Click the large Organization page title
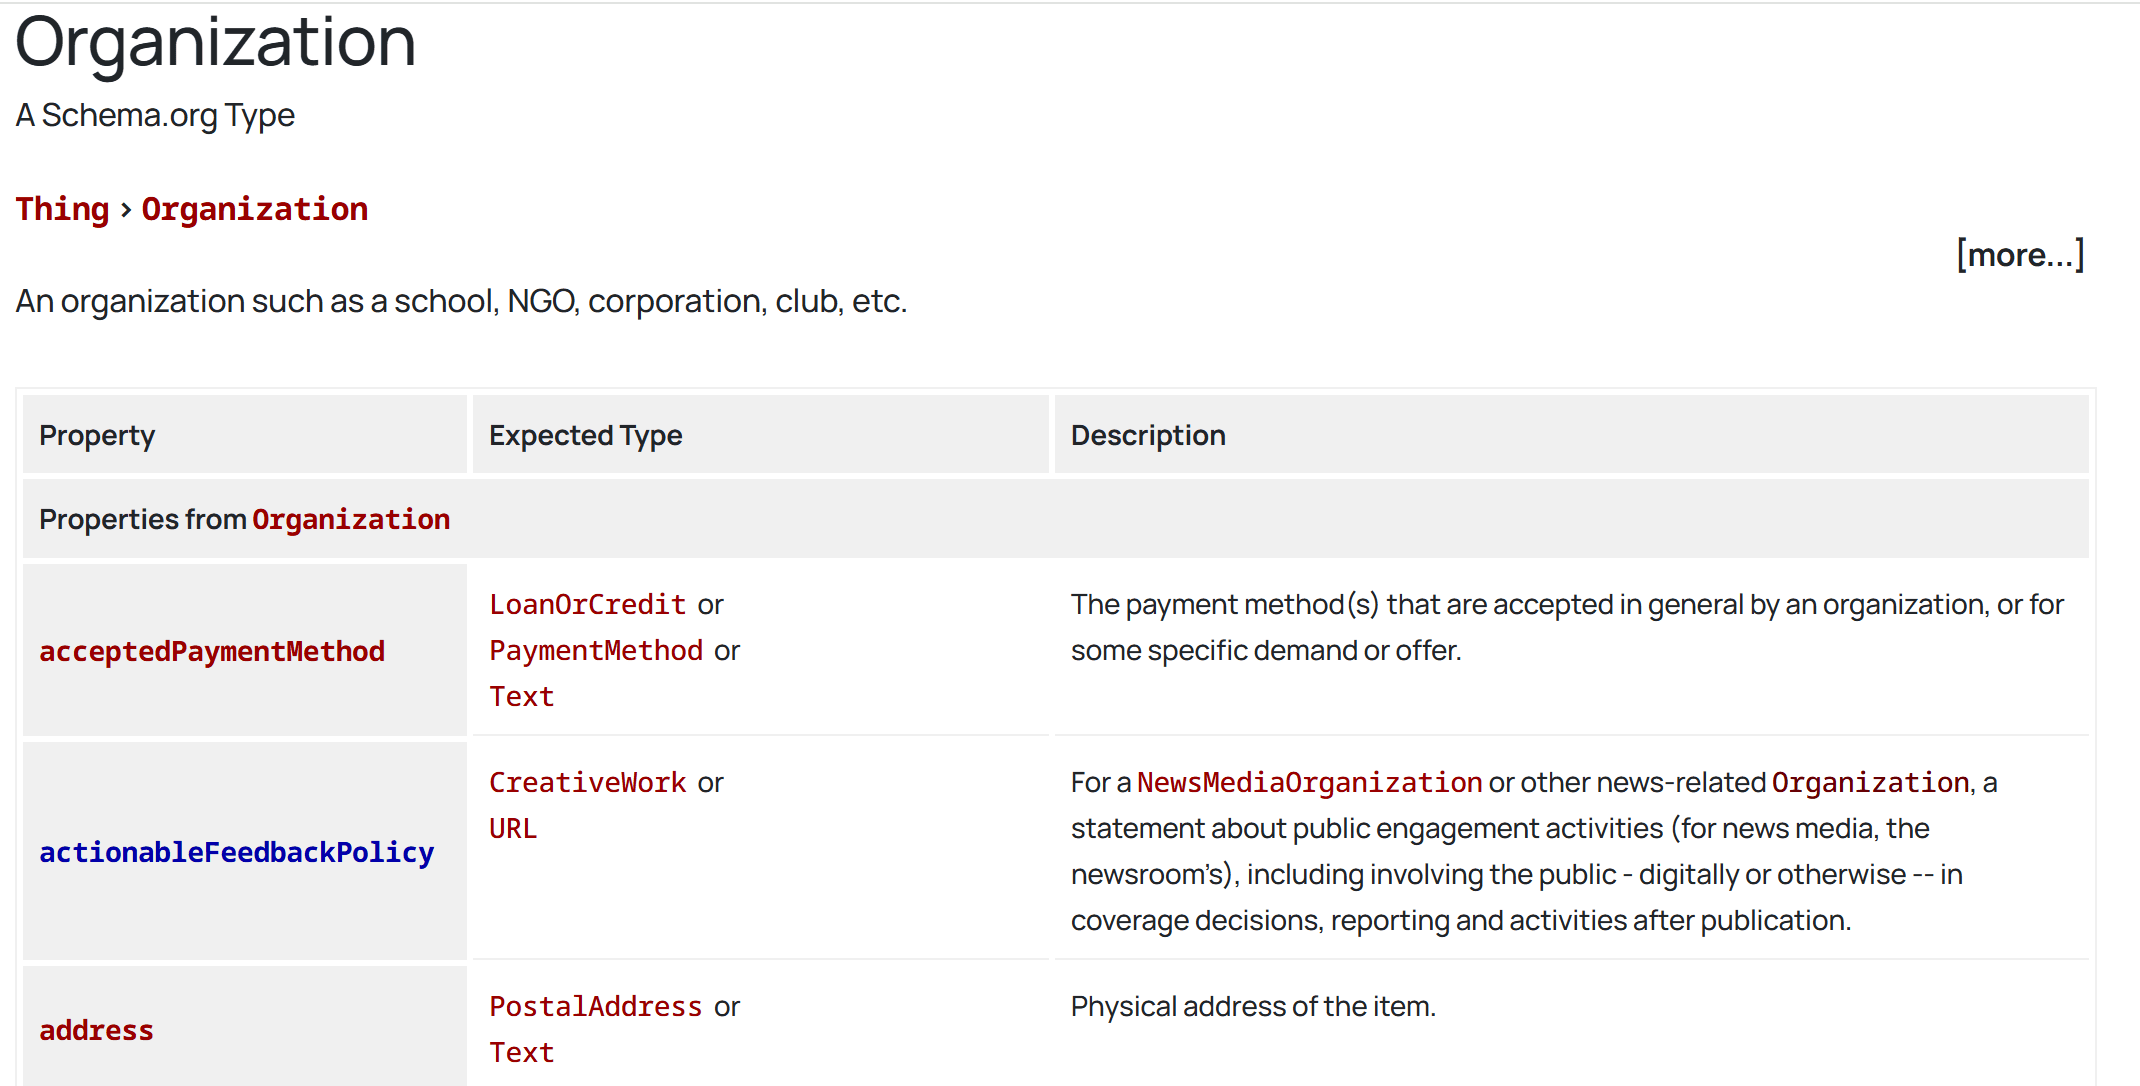2140x1086 pixels. point(215,42)
